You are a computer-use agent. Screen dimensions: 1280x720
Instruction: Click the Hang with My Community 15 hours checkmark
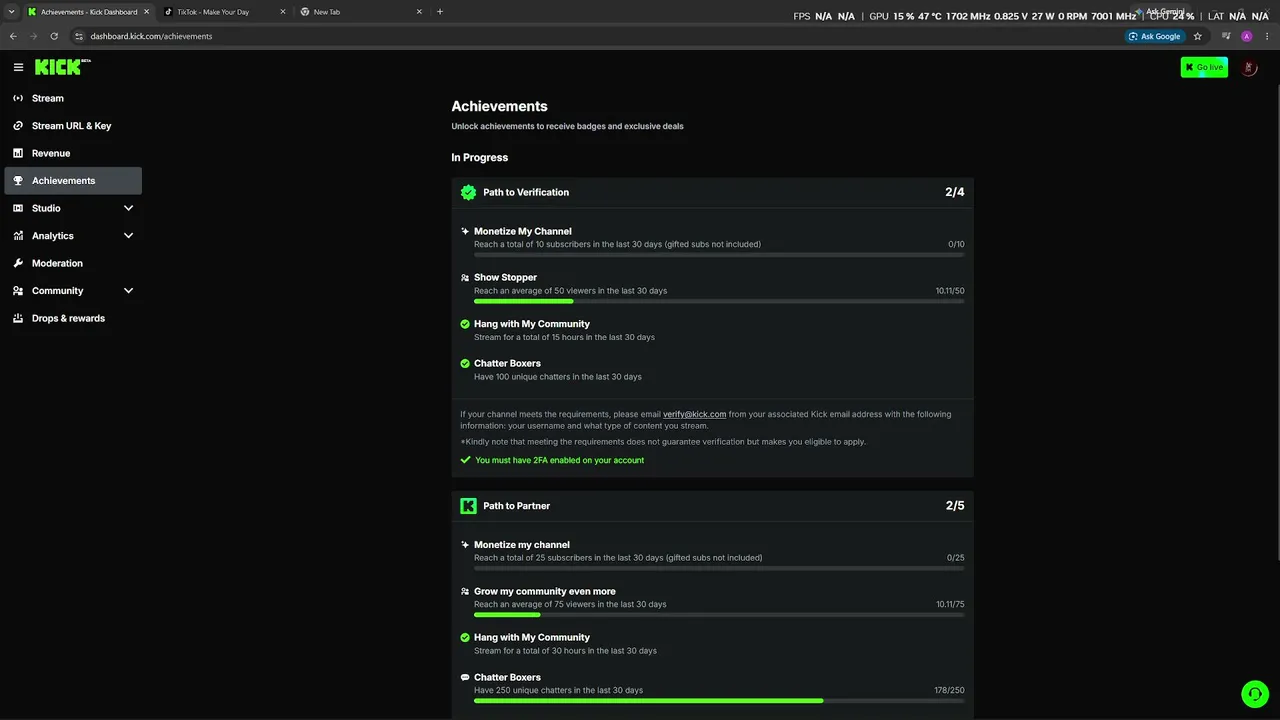pyautogui.click(x=465, y=324)
